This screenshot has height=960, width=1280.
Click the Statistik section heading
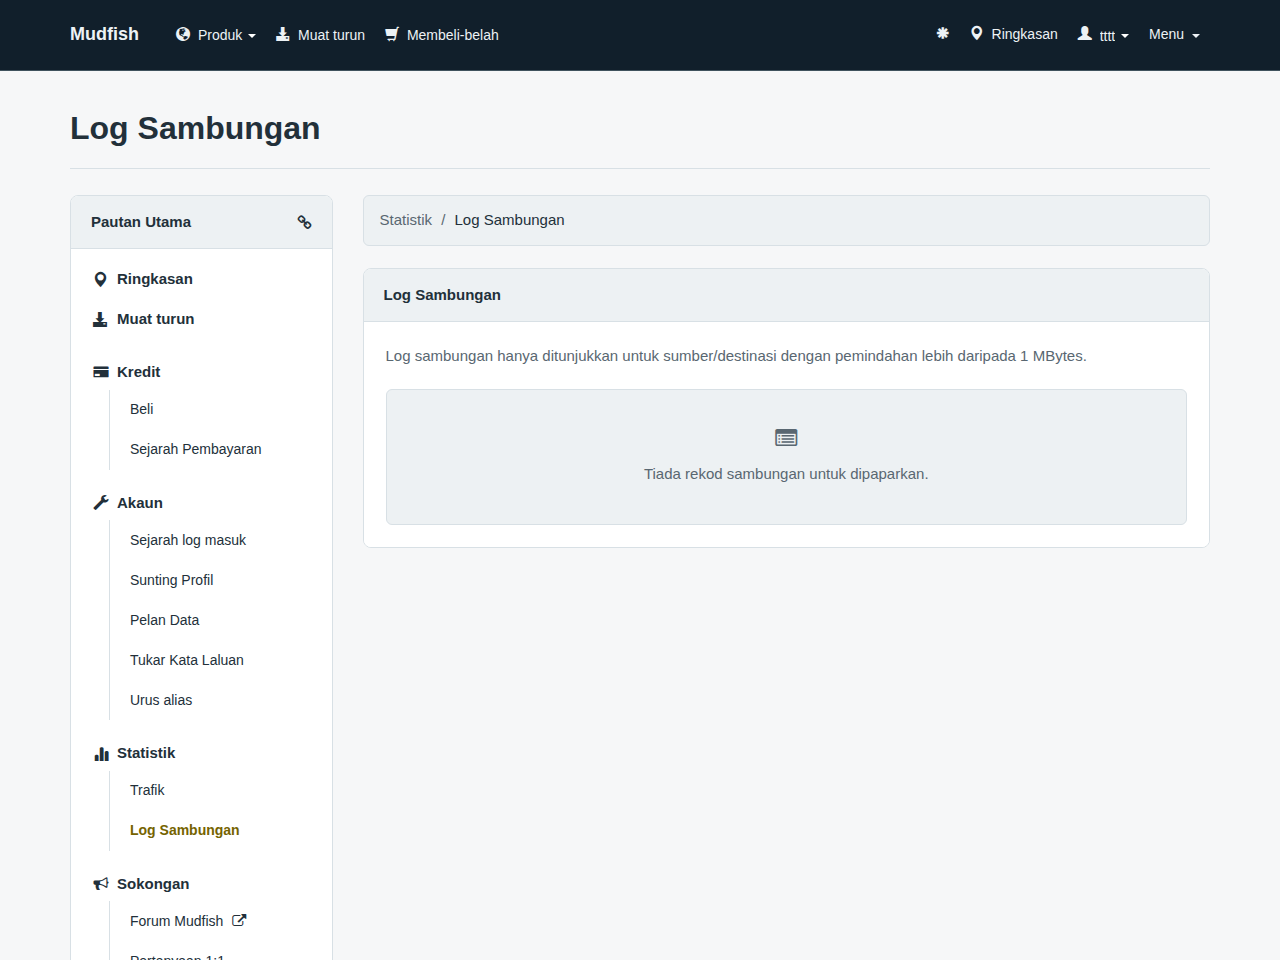pyautogui.click(x=146, y=753)
